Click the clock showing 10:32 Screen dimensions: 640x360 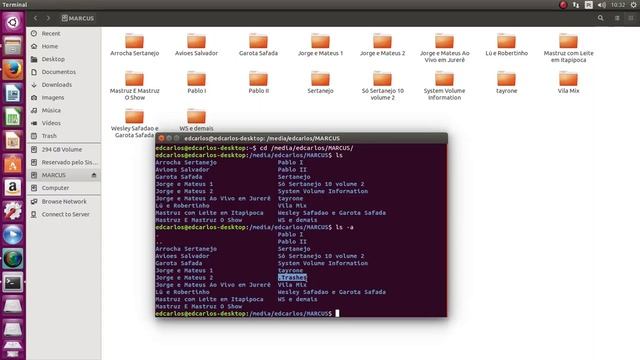pos(618,5)
